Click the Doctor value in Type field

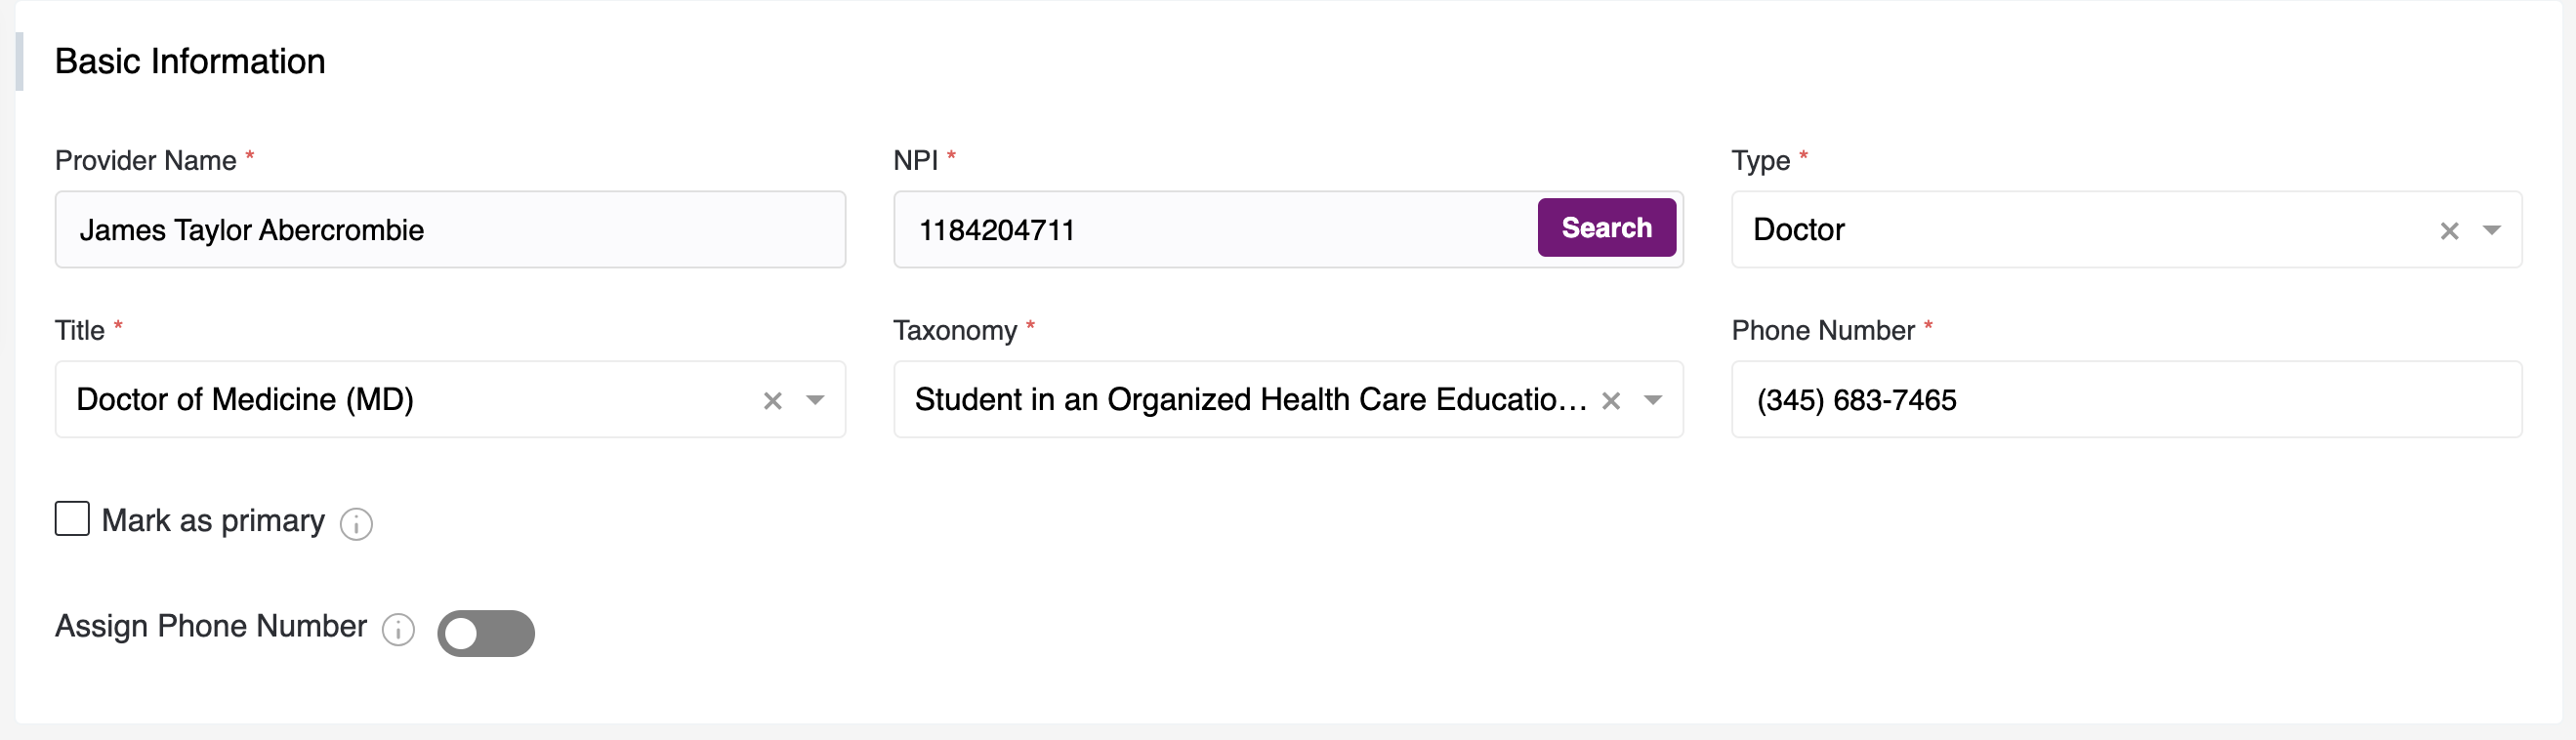pos(1798,230)
